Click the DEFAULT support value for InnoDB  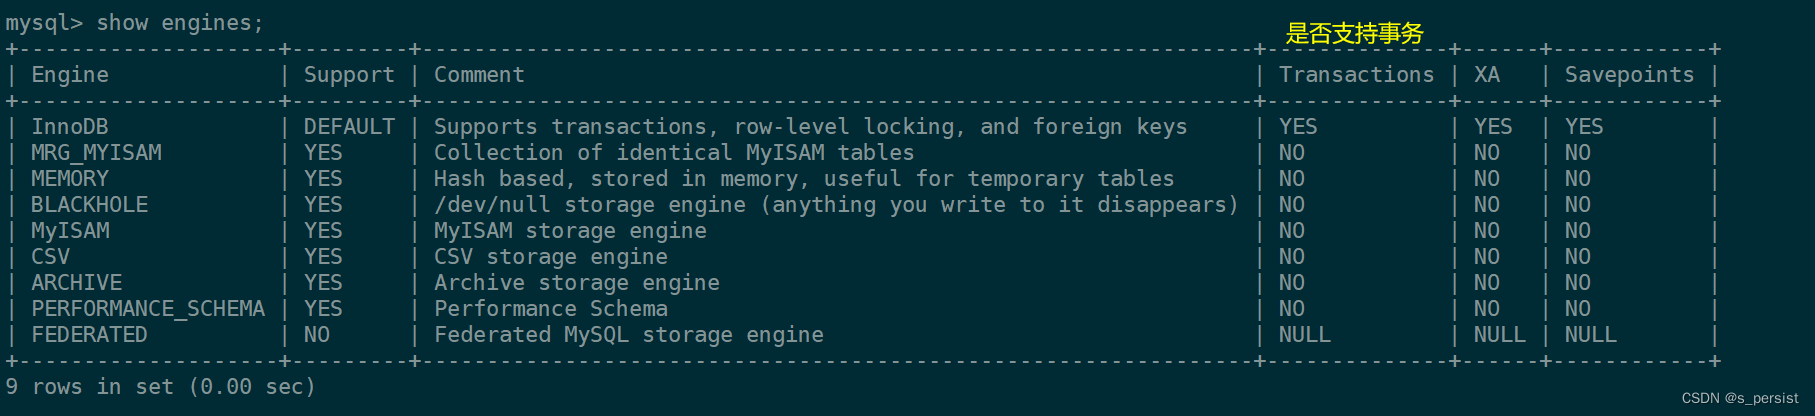pos(349,127)
